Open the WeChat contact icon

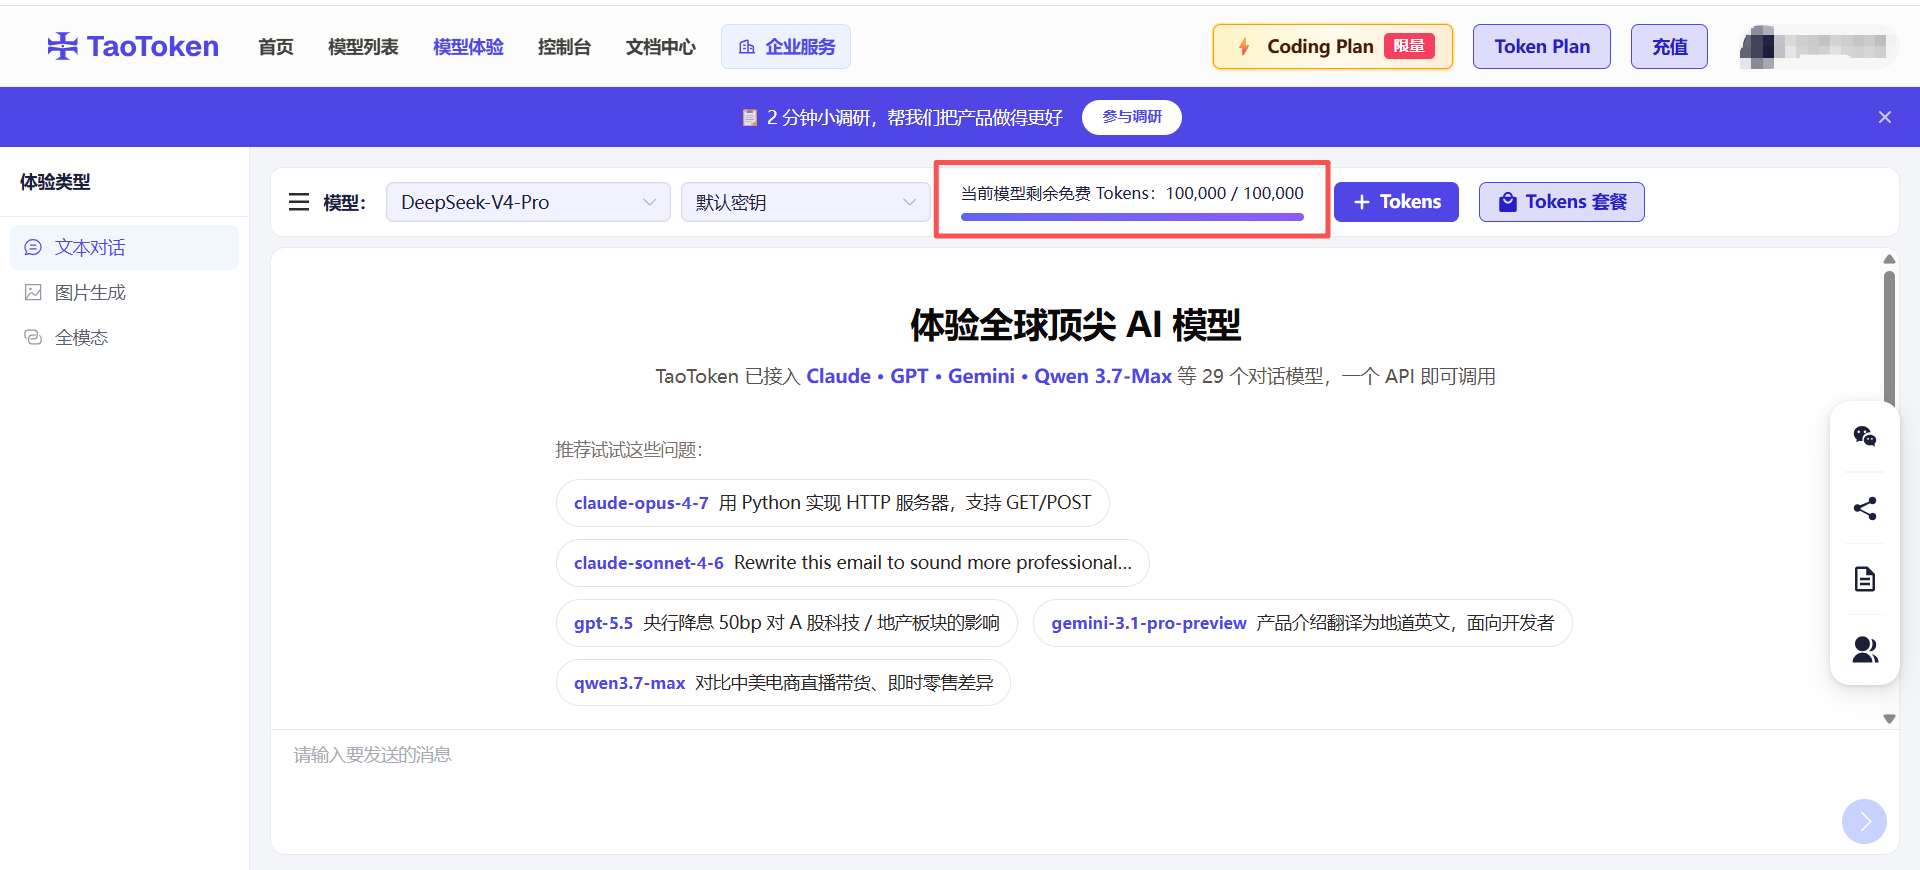pyautogui.click(x=1865, y=436)
